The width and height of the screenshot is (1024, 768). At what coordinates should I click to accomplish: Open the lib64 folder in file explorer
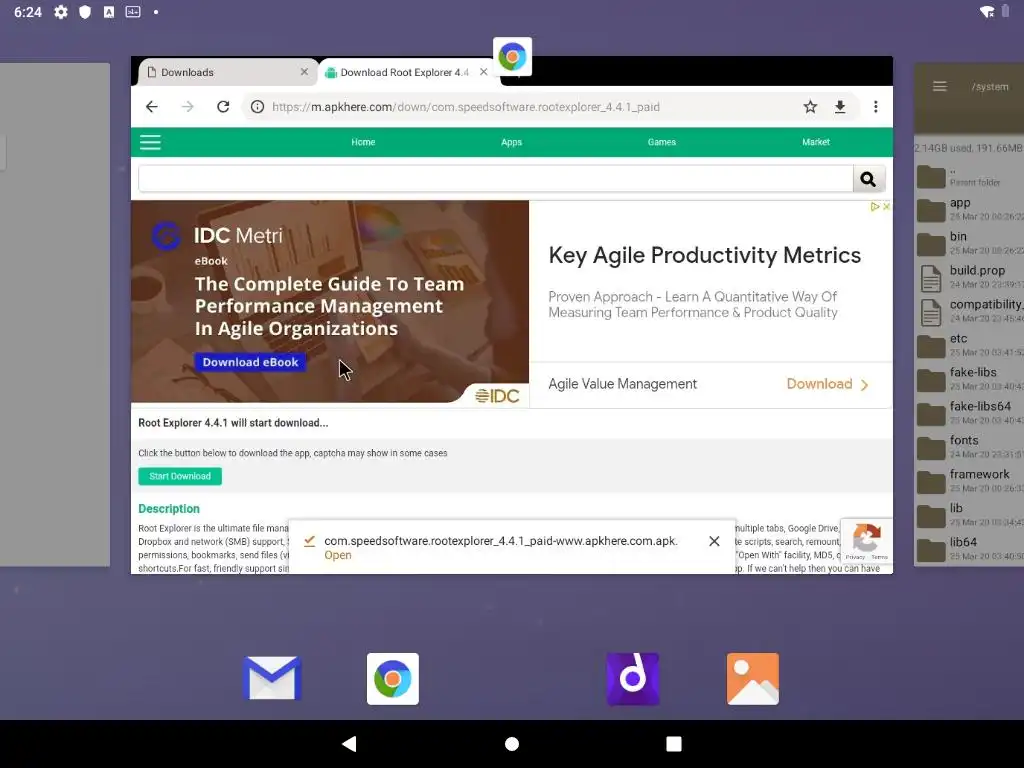(970, 549)
